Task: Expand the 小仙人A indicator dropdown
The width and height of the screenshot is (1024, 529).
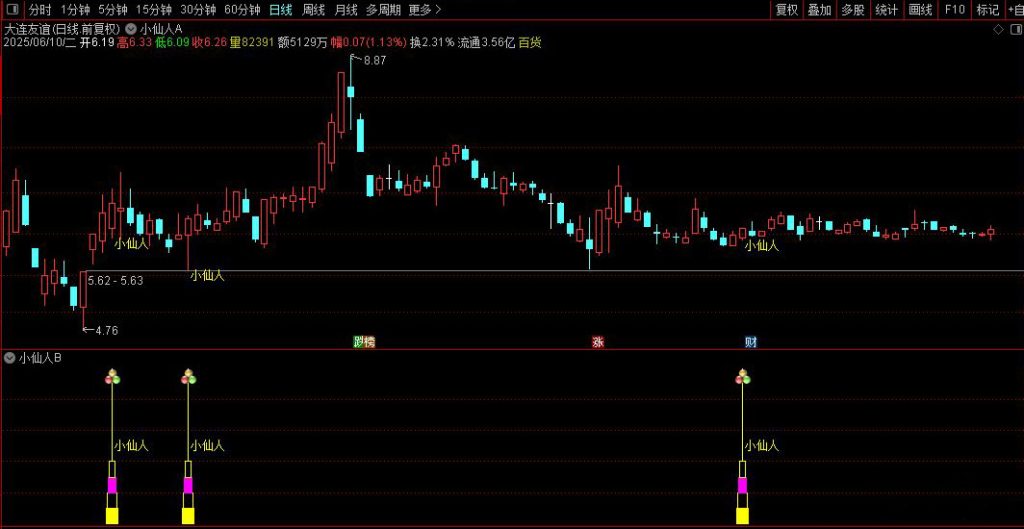Action: (x=131, y=29)
